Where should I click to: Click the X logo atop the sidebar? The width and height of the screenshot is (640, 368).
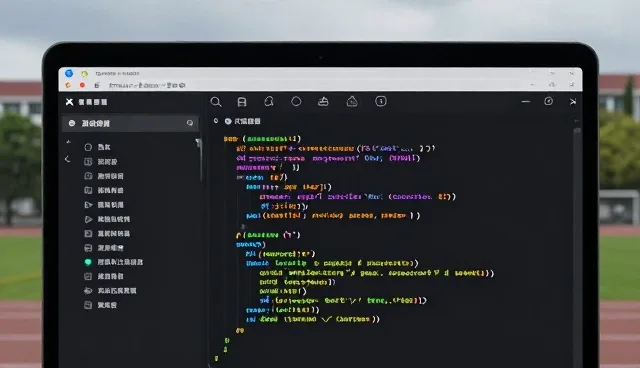click(x=69, y=102)
